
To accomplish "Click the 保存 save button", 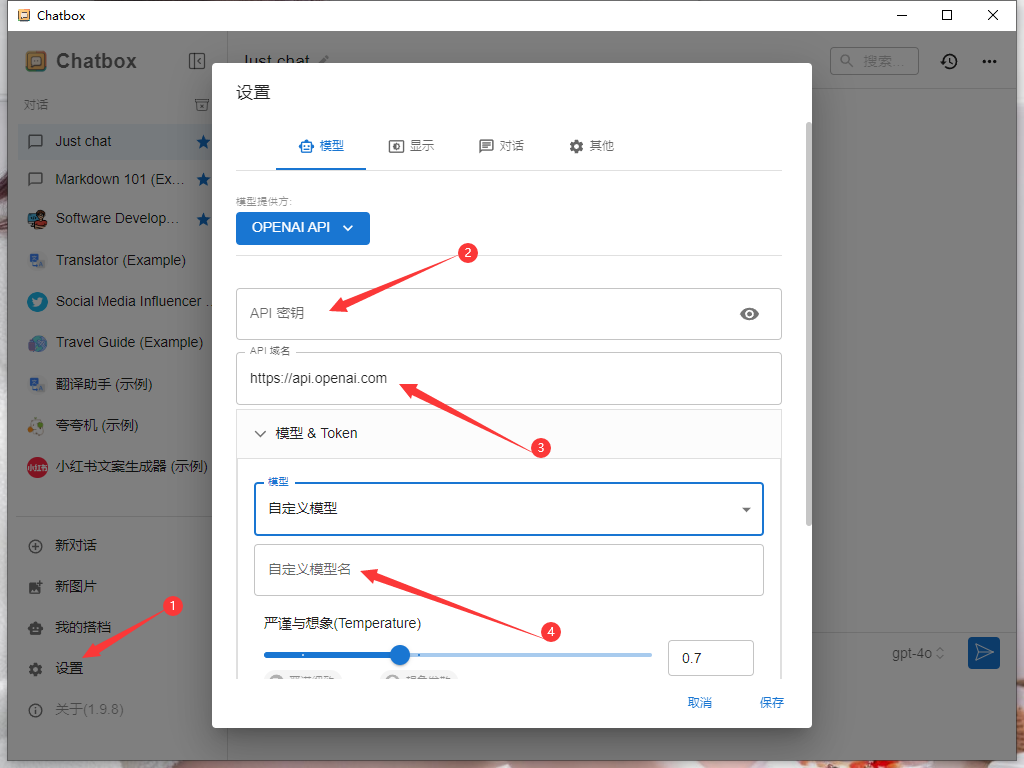I will 771,703.
